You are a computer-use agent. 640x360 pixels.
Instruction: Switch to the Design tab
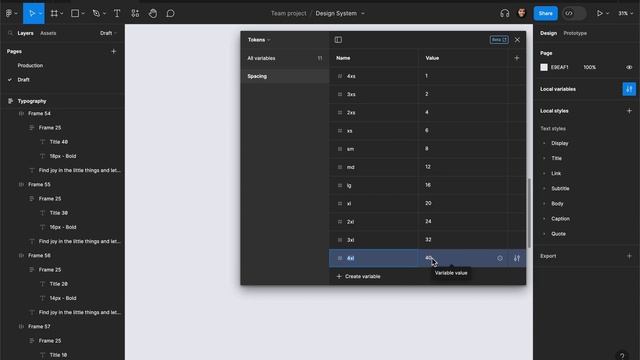pos(548,33)
